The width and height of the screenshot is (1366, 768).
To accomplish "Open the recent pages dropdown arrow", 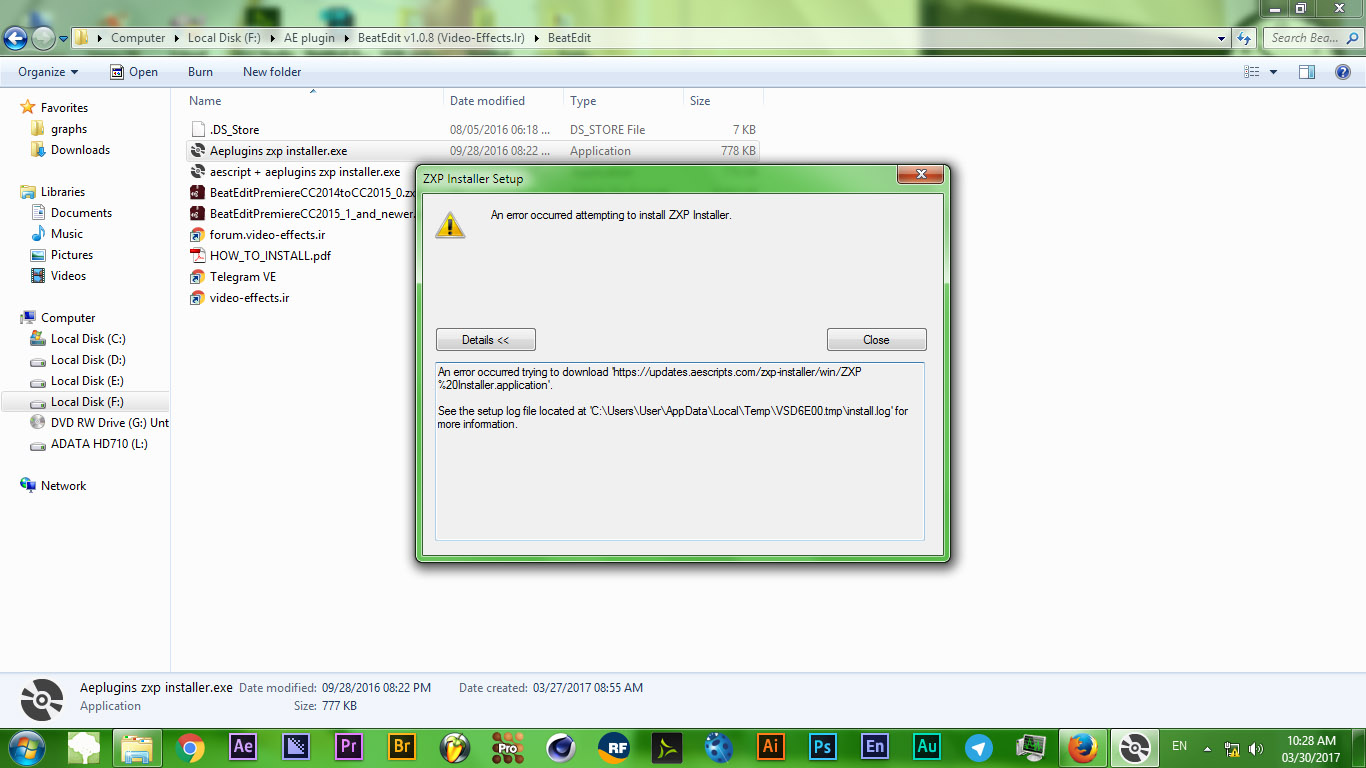I will pyautogui.click(x=64, y=38).
